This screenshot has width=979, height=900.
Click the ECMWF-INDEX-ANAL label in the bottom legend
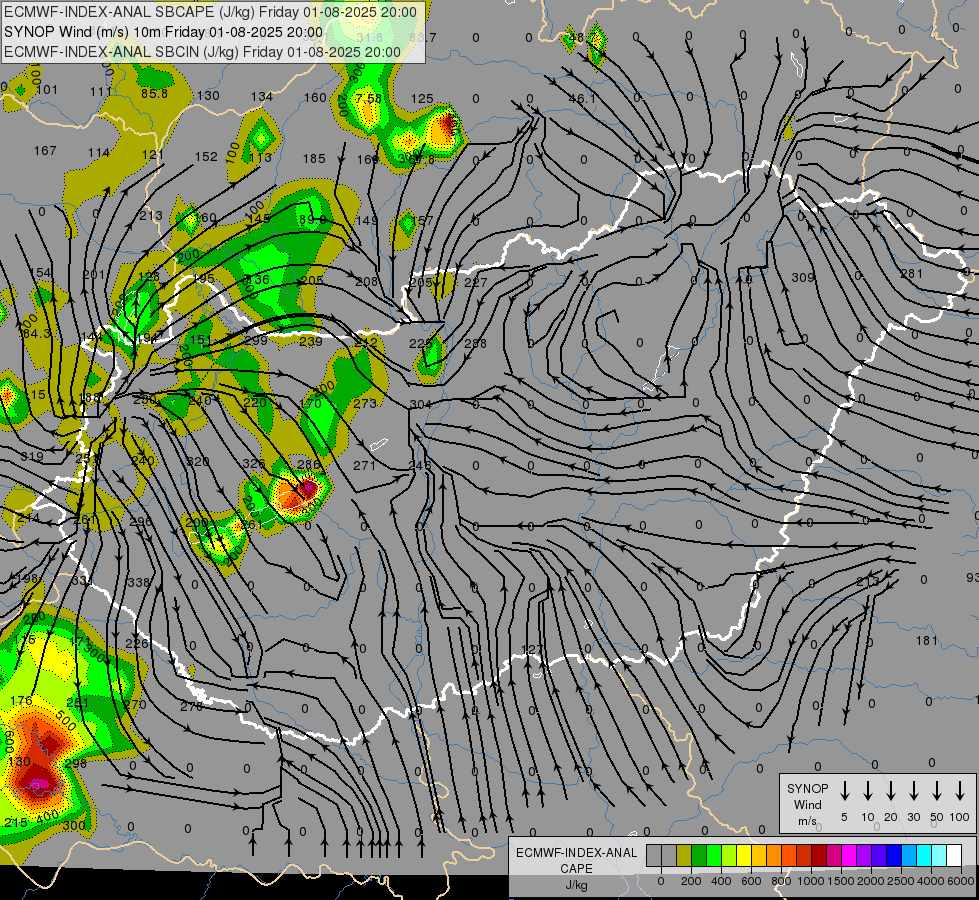(576, 853)
